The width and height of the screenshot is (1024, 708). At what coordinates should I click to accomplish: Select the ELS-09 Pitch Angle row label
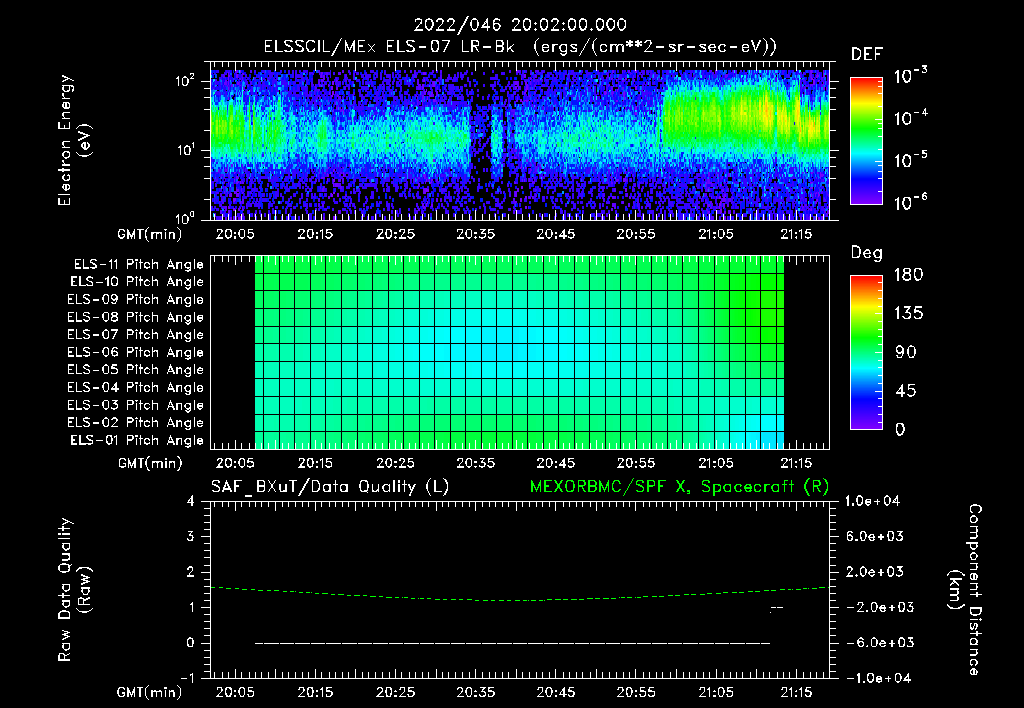(x=135, y=299)
